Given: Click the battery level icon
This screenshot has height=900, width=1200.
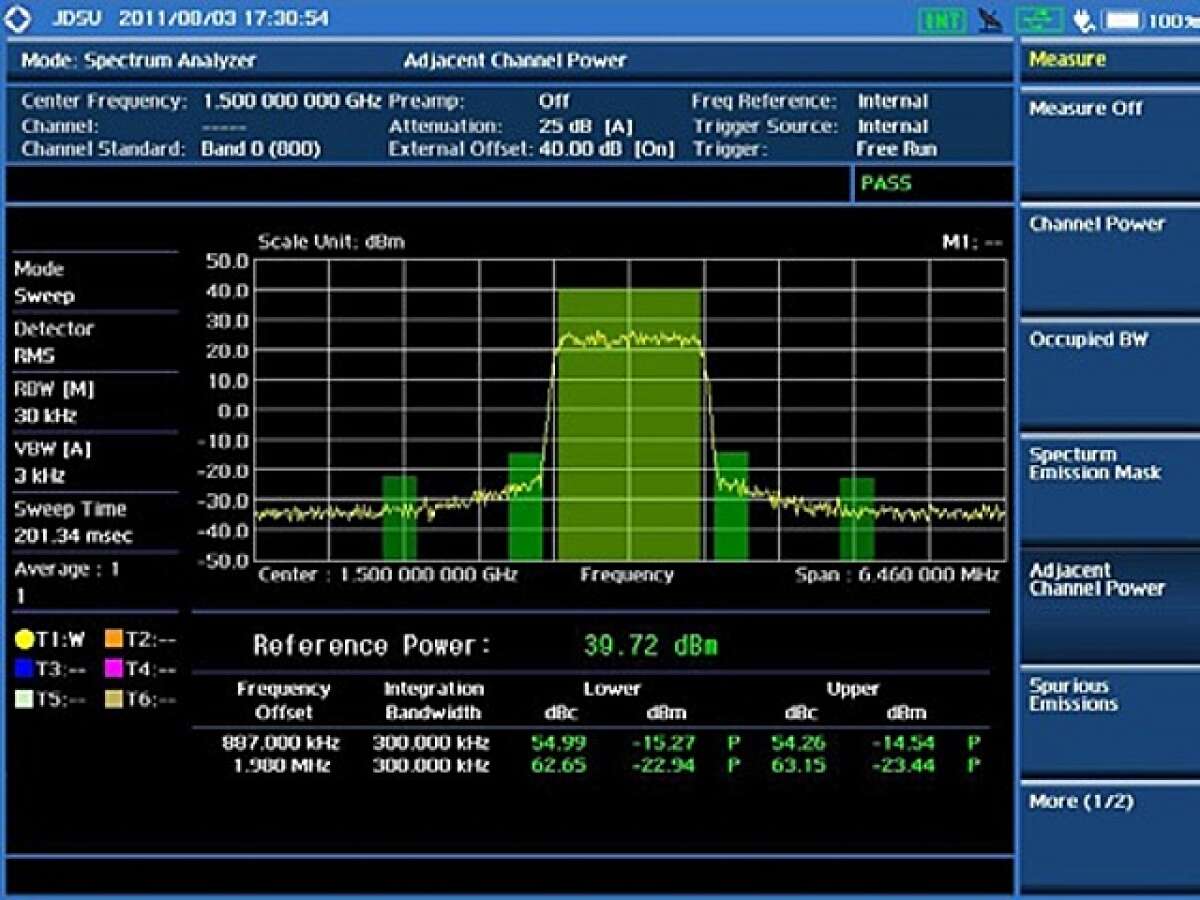Looking at the screenshot, I should 1123,19.
